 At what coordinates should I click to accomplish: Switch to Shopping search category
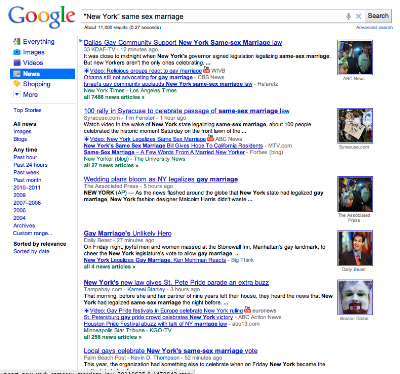pyautogui.click(x=36, y=84)
